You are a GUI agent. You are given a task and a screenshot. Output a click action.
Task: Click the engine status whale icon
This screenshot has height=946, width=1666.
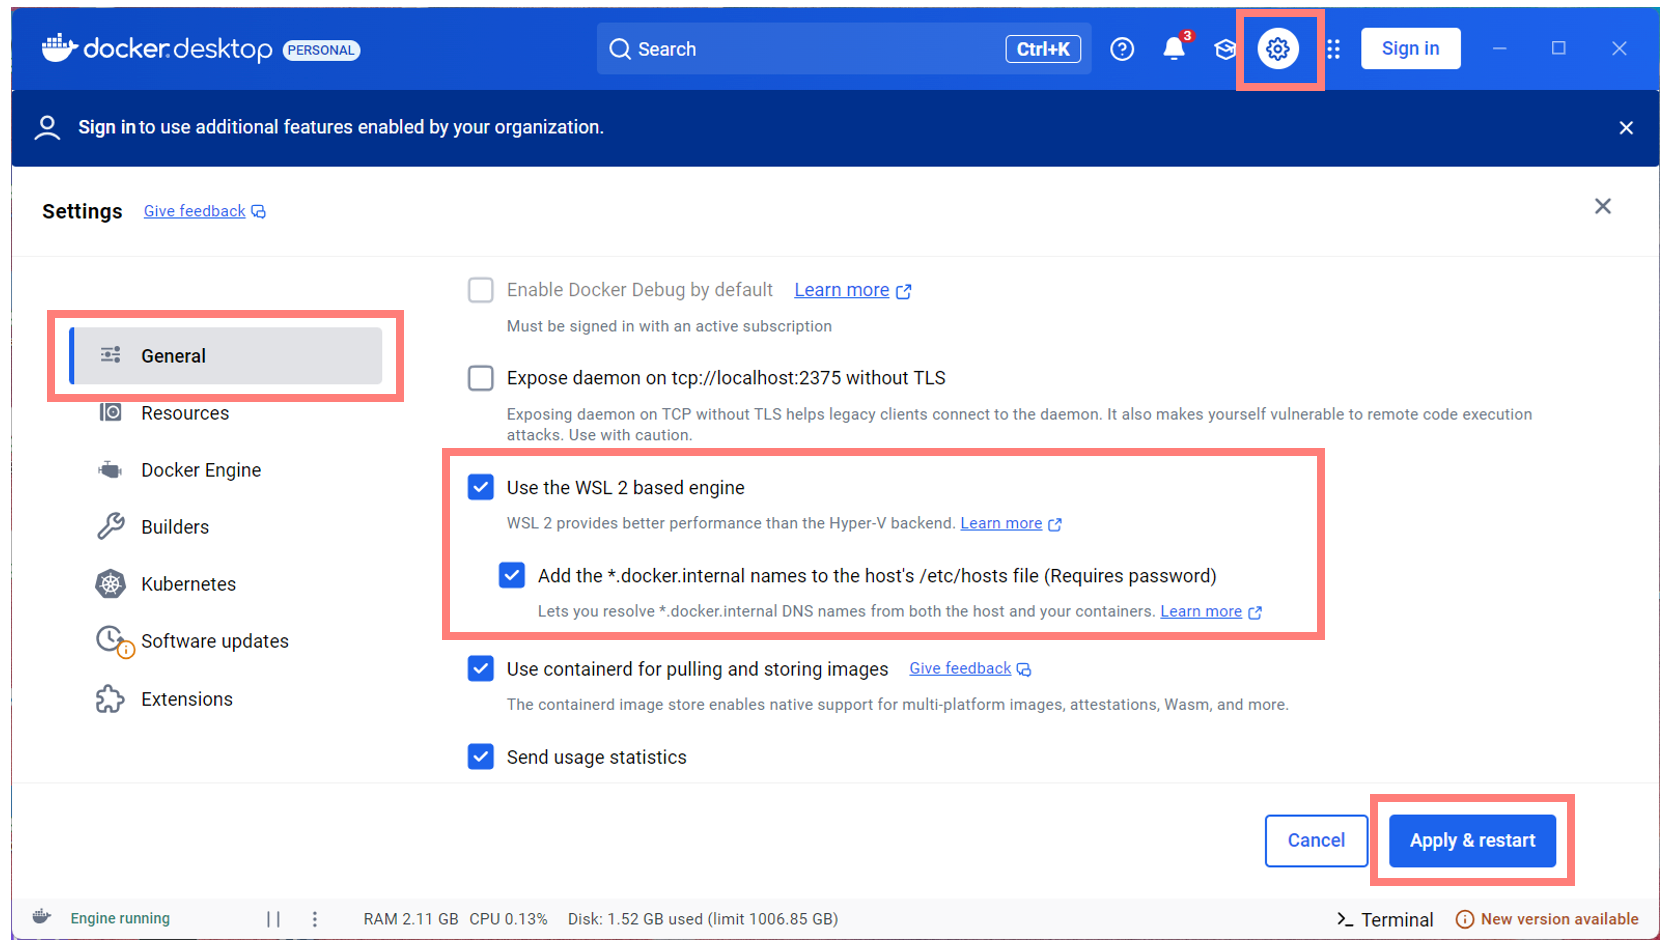pyautogui.click(x=42, y=917)
